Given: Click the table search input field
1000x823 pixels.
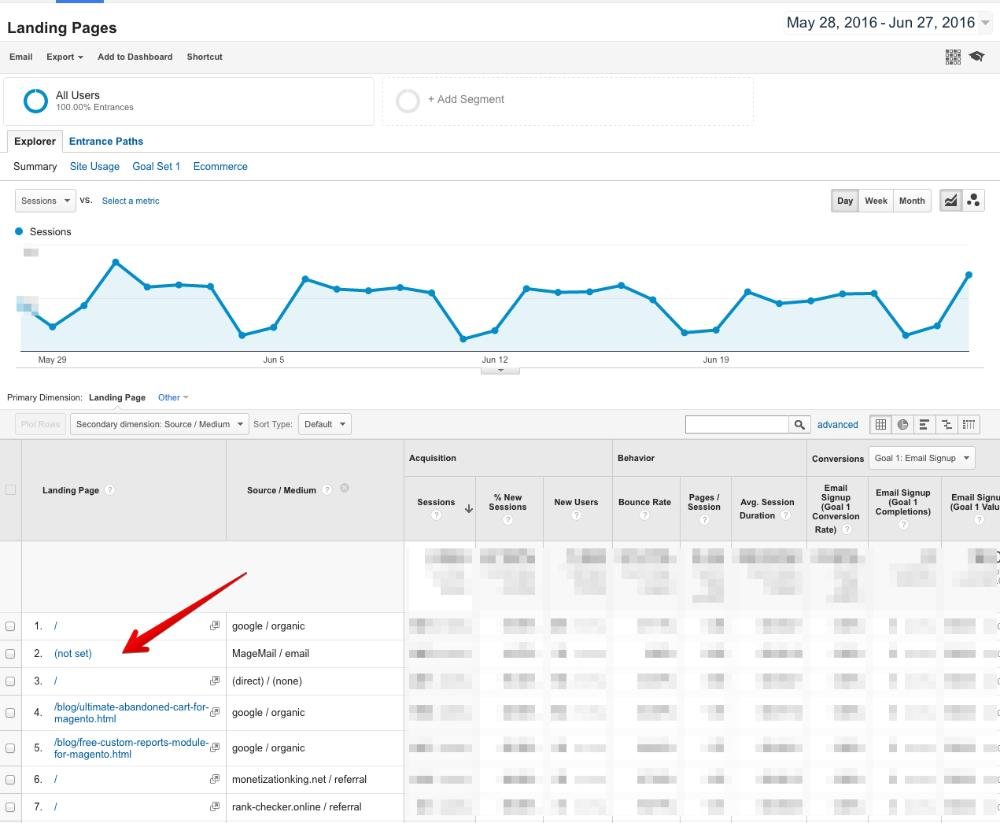Looking at the screenshot, I should point(737,424).
